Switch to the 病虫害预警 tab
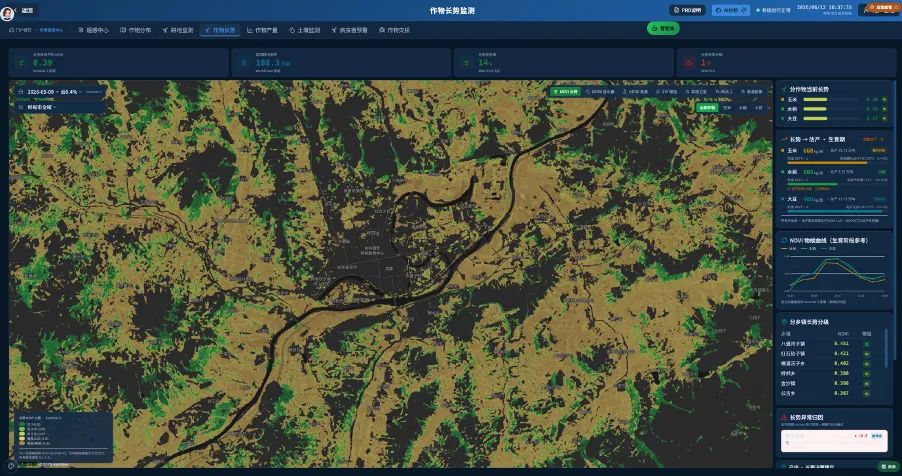902x476 pixels. coord(349,30)
